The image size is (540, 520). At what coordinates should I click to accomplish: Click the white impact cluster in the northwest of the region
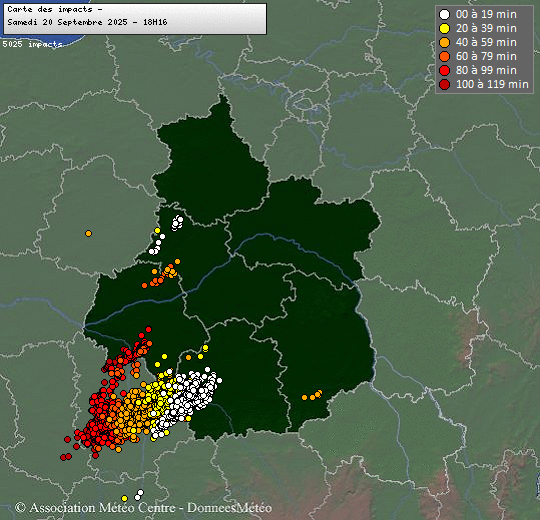pos(177,223)
